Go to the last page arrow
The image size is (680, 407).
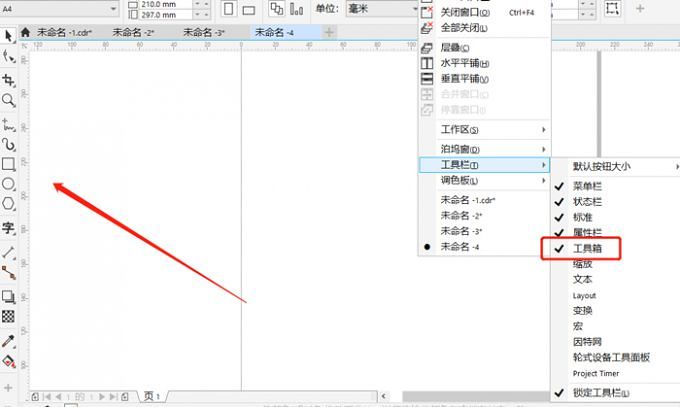coord(113,397)
